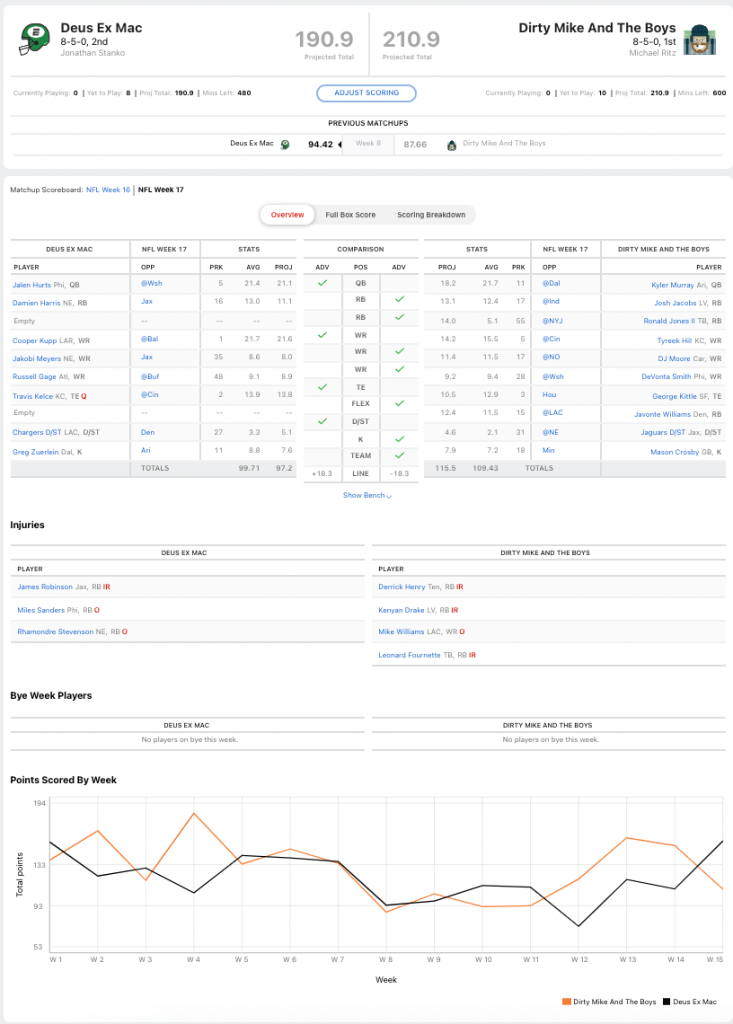733x1024 pixels.
Task: Click the O status tag beside Miles Sanders
Action: point(97,609)
